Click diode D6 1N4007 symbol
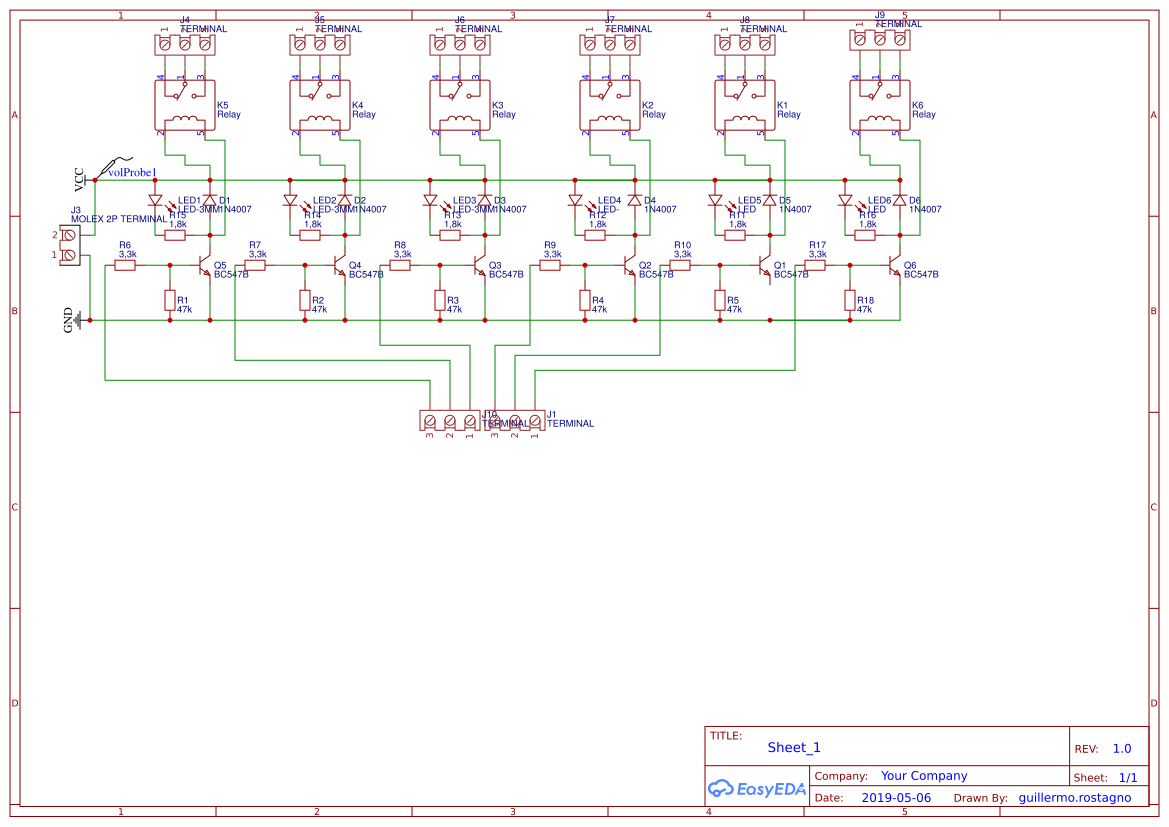Image resolution: width=1169 pixels, height=827 pixels. tap(898, 199)
